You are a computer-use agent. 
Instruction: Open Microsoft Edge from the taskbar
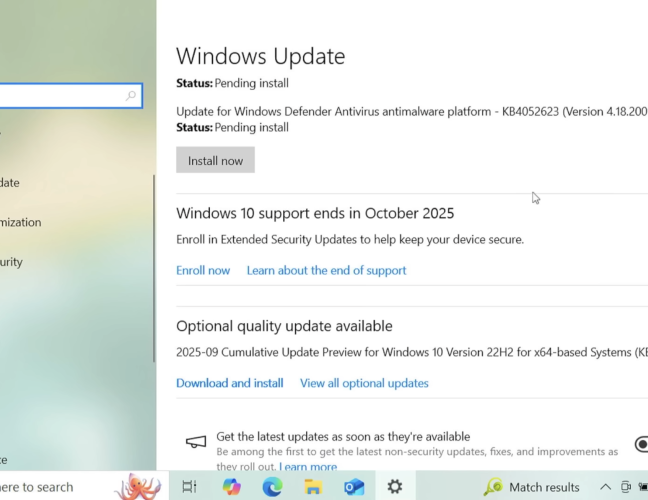pos(272,487)
